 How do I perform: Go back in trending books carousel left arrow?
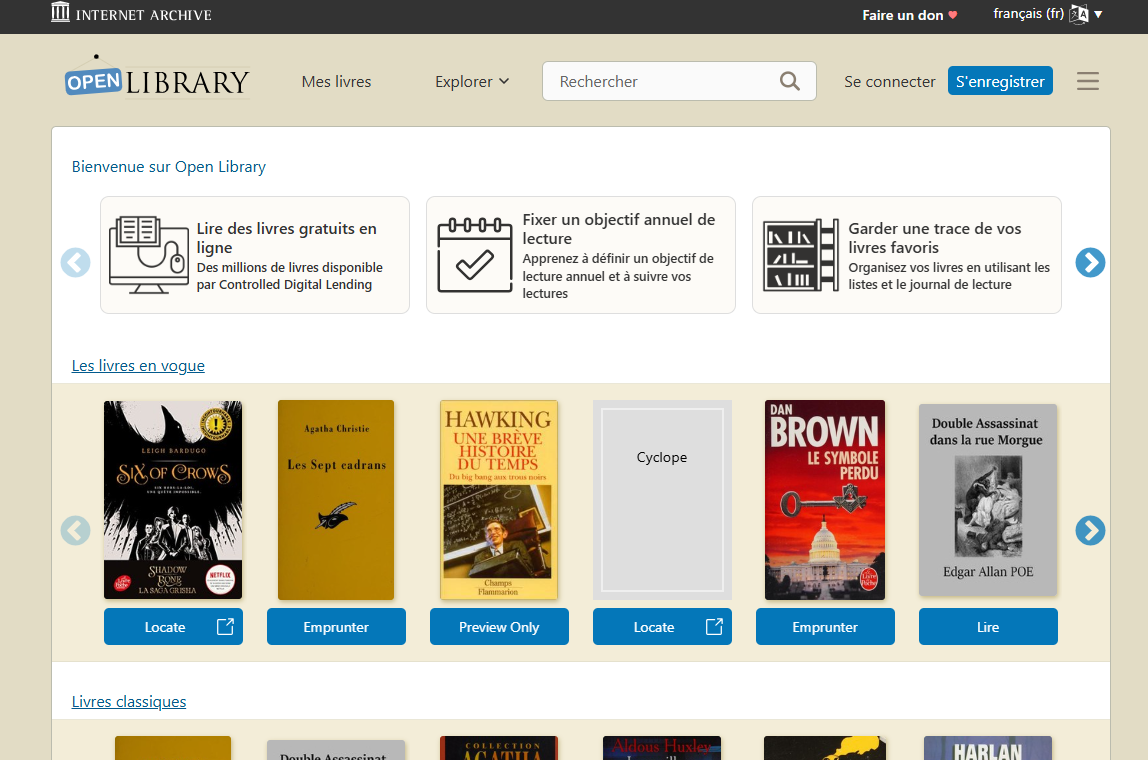pos(75,530)
